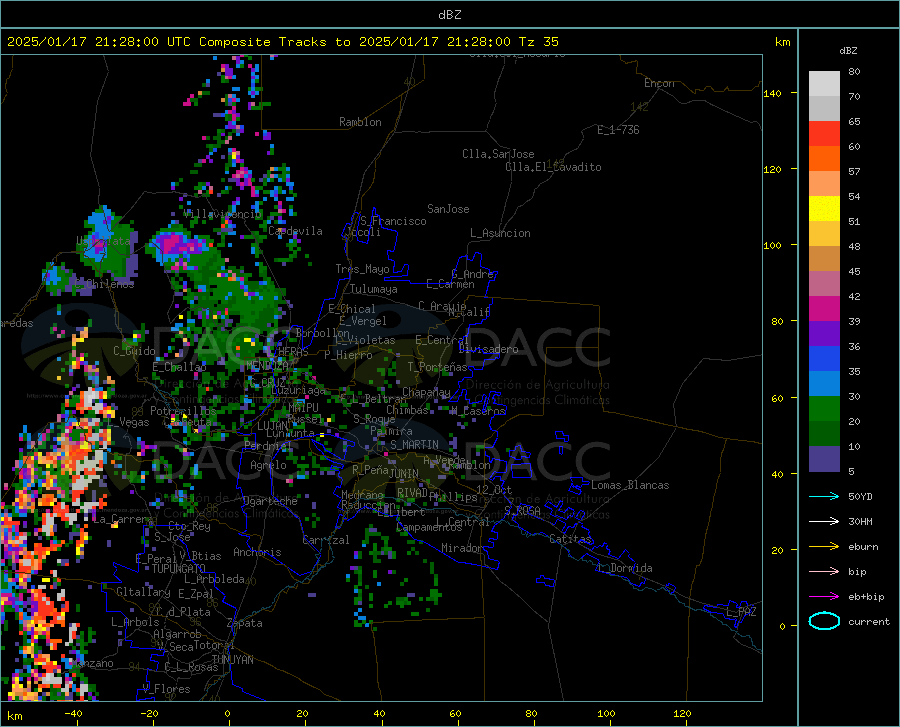
Task: Click the TUPUNGATO label on map
Action: (179, 569)
